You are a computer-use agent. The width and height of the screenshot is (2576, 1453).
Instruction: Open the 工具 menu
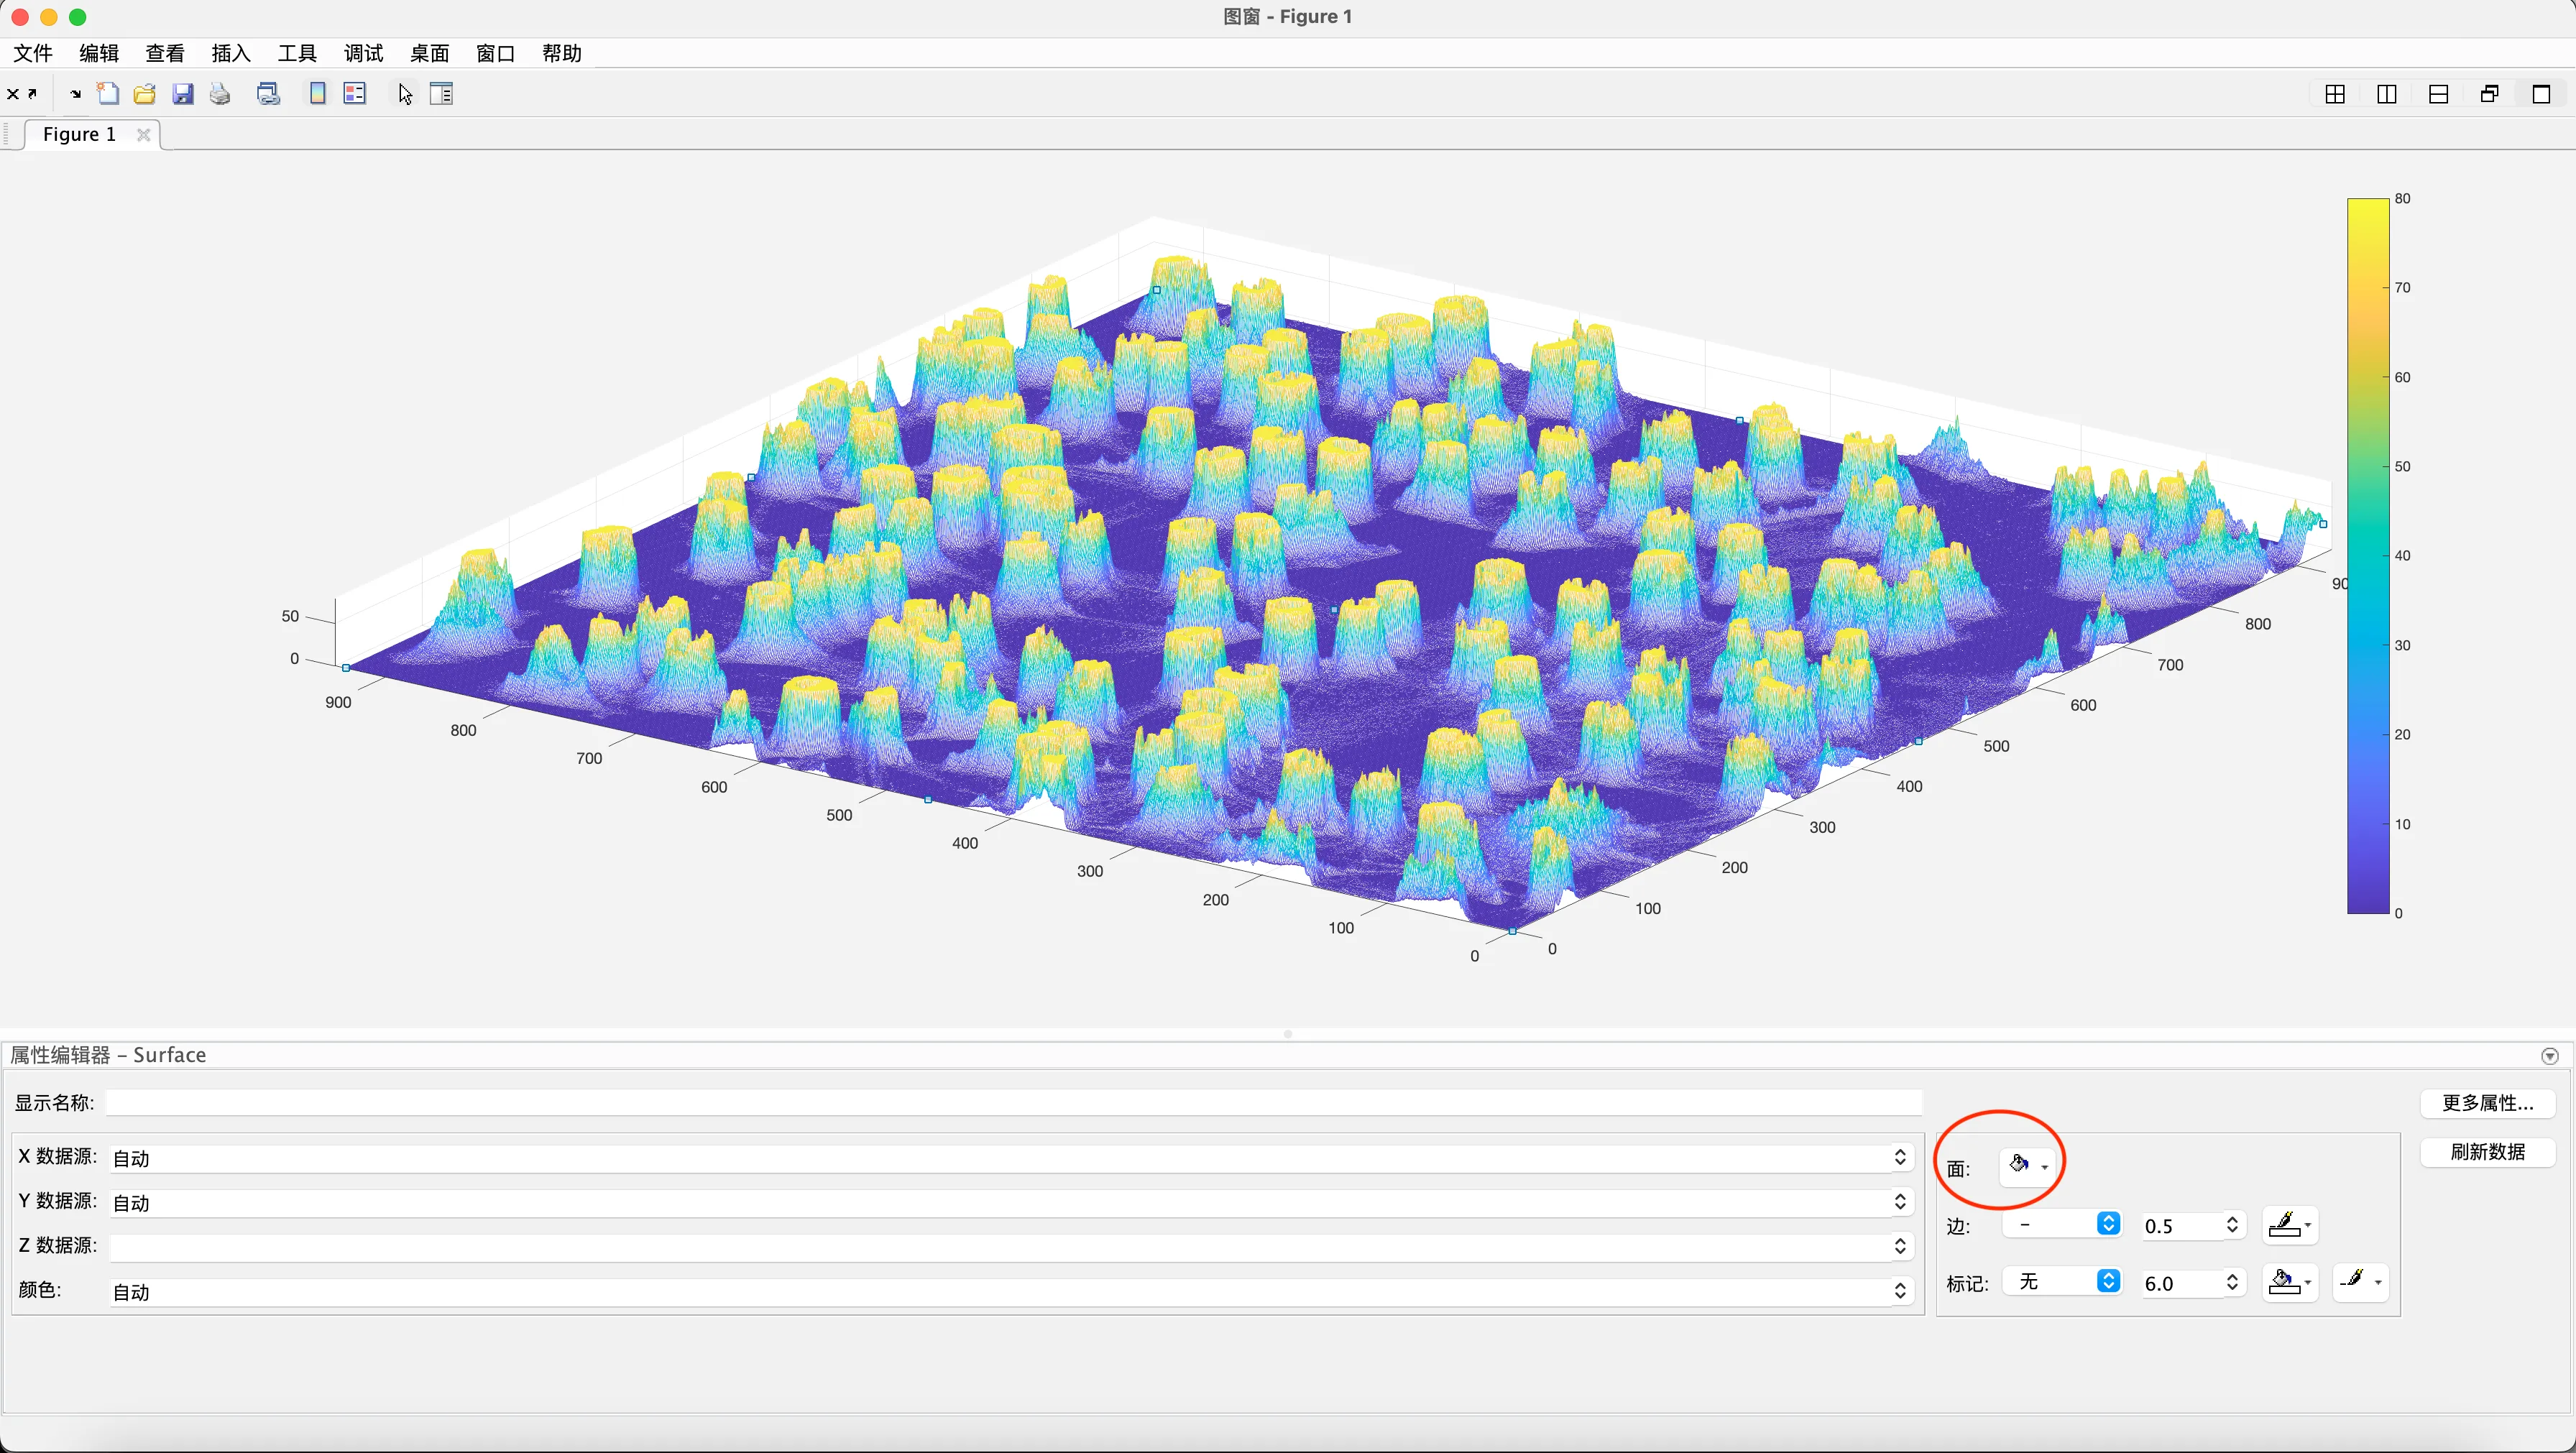[x=297, y=53]
